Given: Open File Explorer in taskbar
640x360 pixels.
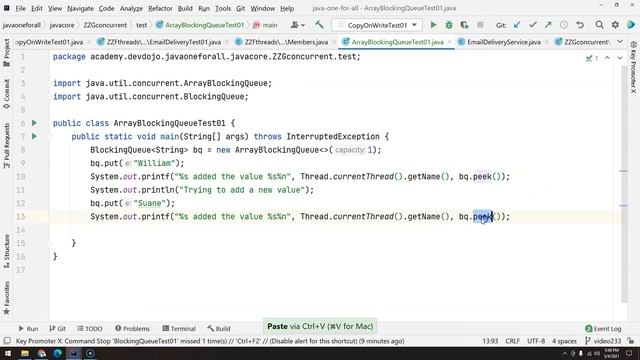Looking at the screenshot, I should coord(25,353).
